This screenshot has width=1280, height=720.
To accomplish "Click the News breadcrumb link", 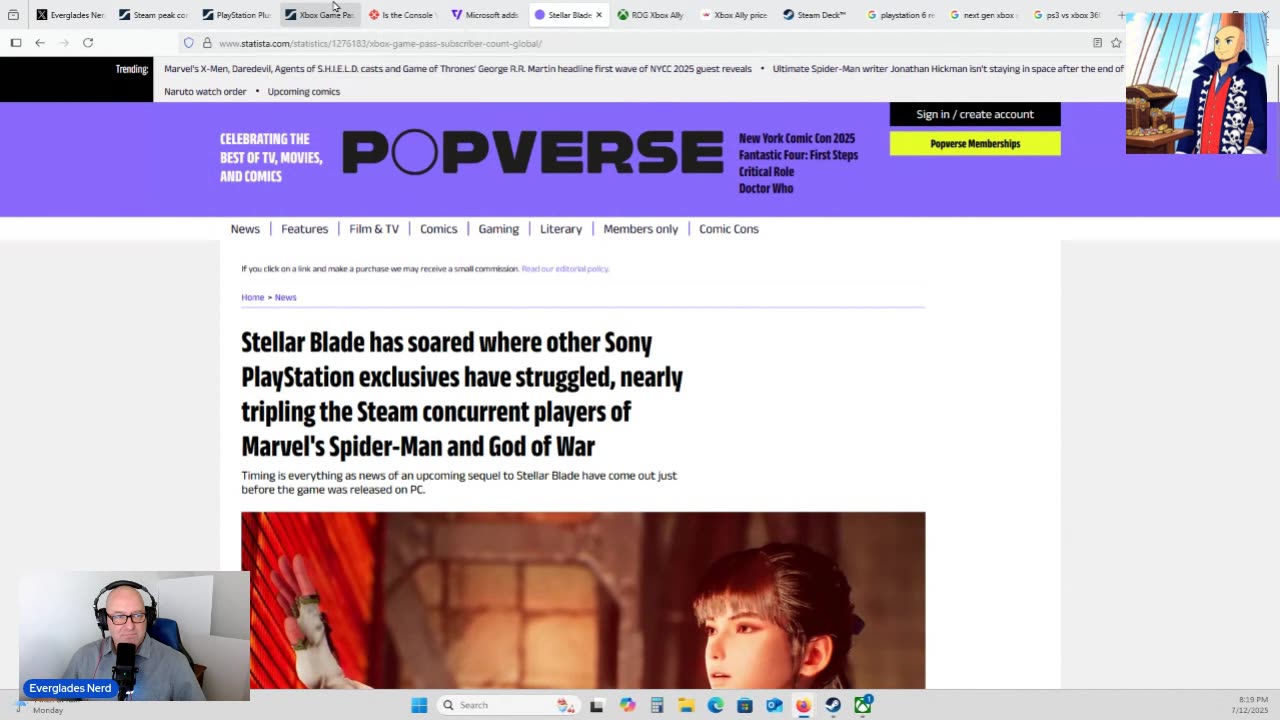I will click(x=285, y=297).
